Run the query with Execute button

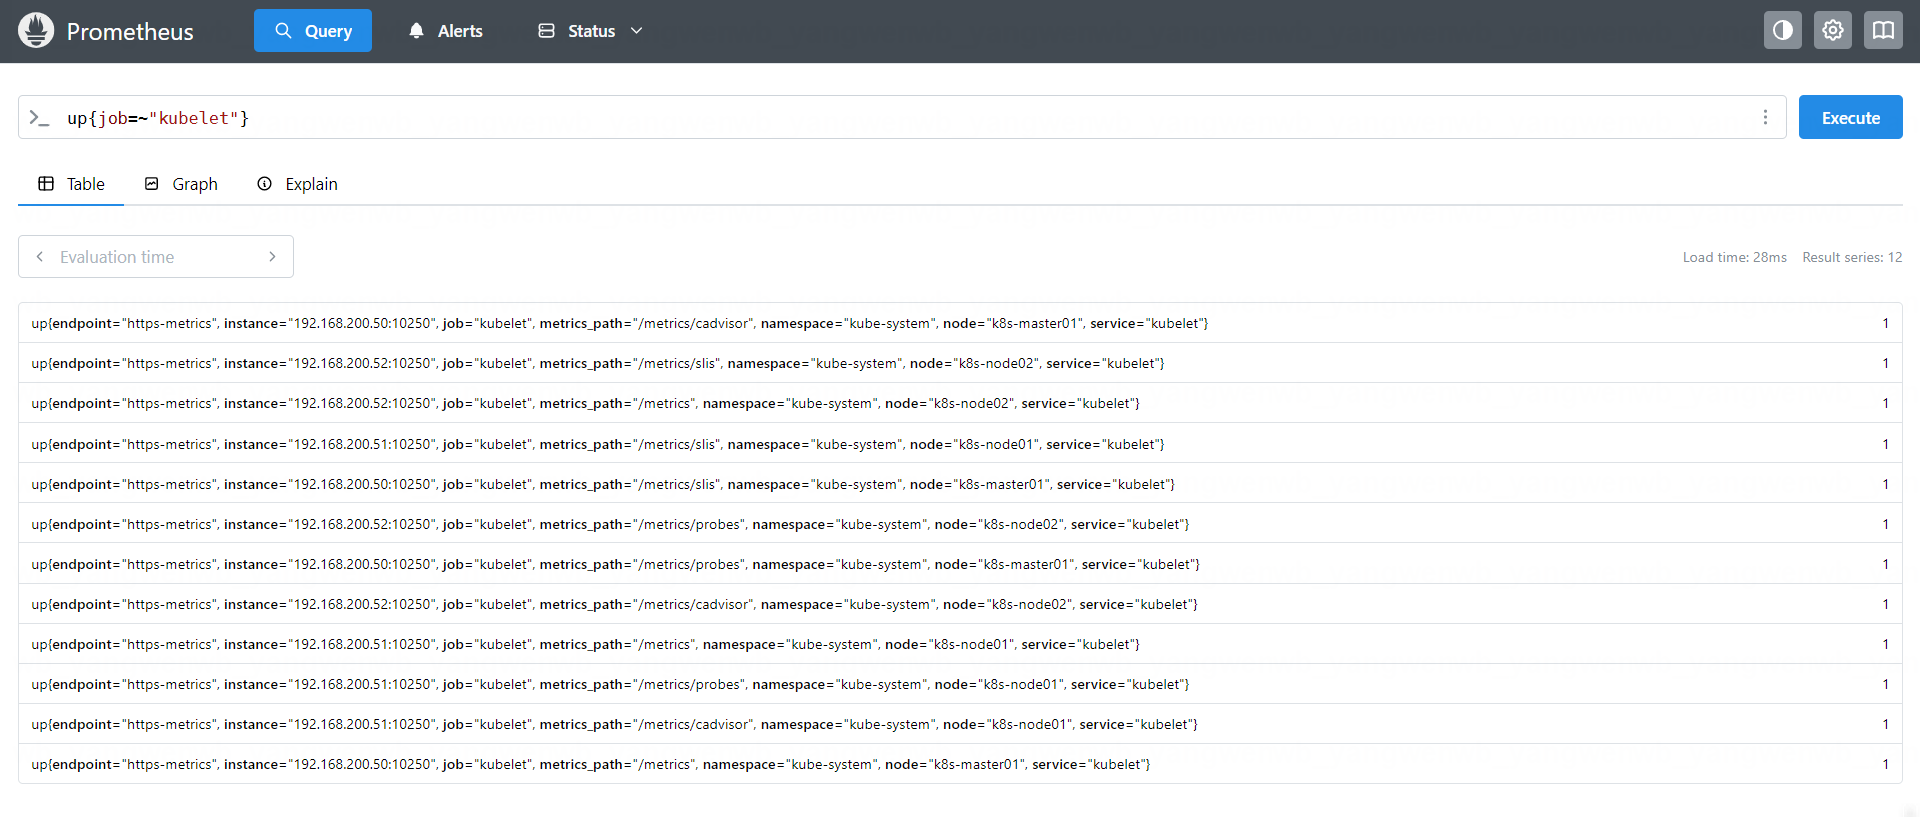point(1850,118)
